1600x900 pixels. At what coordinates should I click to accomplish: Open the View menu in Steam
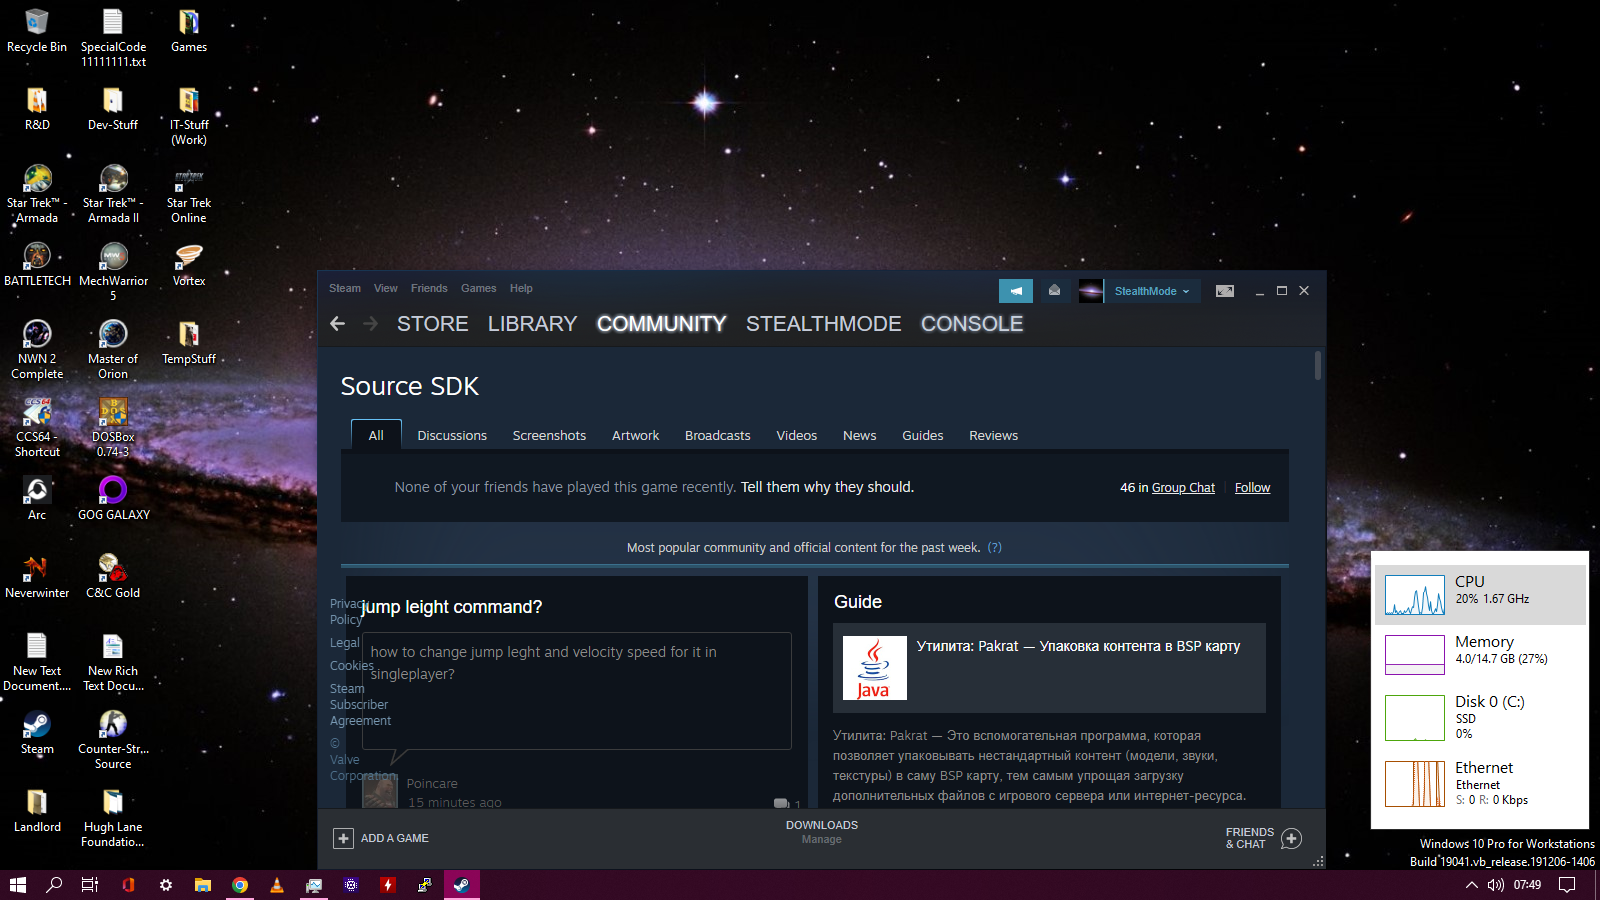(x=385, y=288)
